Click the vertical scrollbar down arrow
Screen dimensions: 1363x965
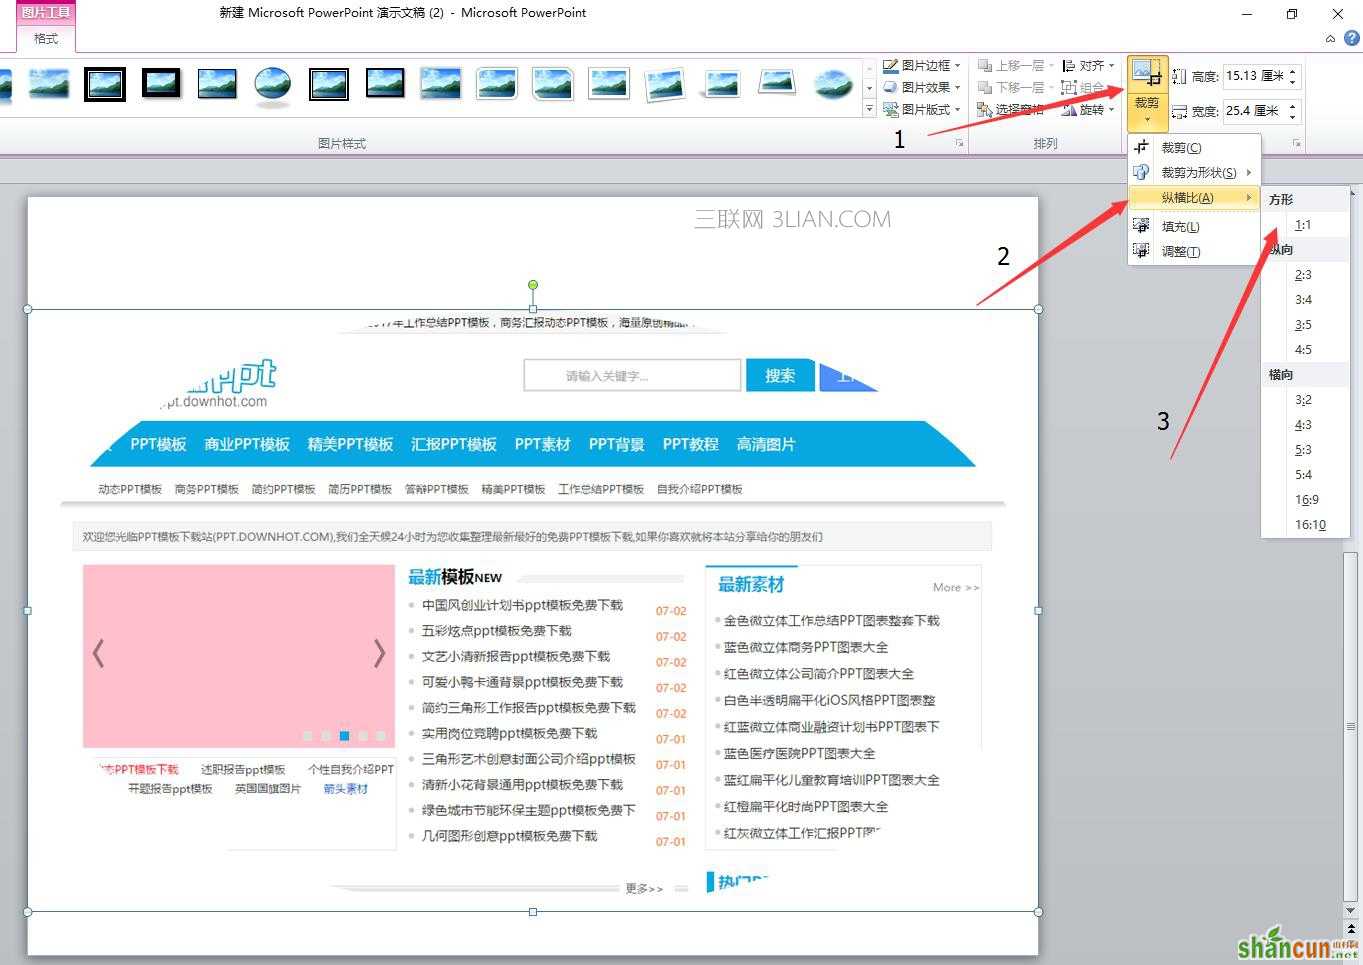(1351, 911)
